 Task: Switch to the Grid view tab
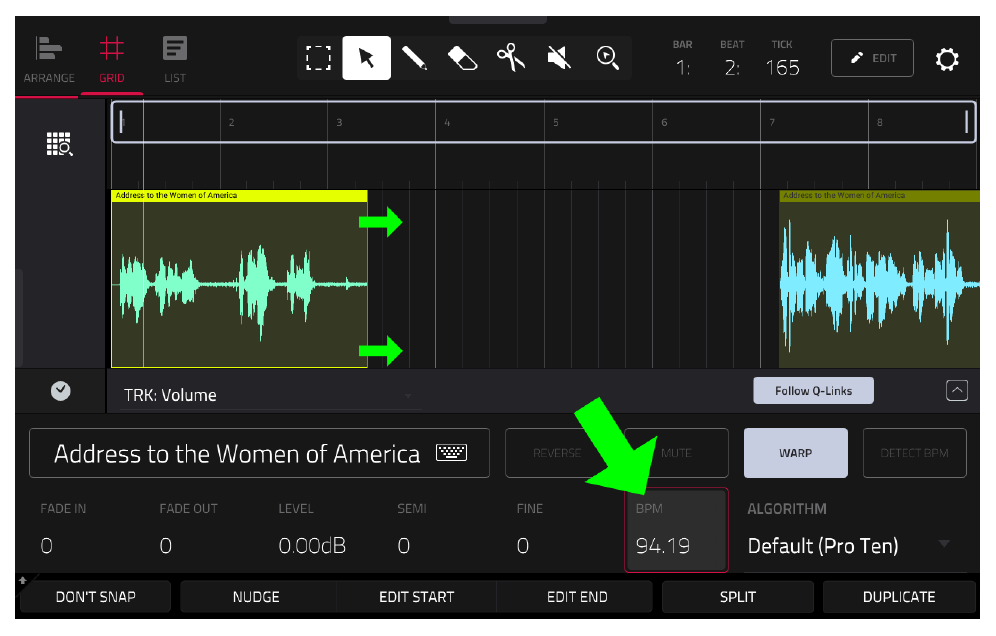(112, 60)
